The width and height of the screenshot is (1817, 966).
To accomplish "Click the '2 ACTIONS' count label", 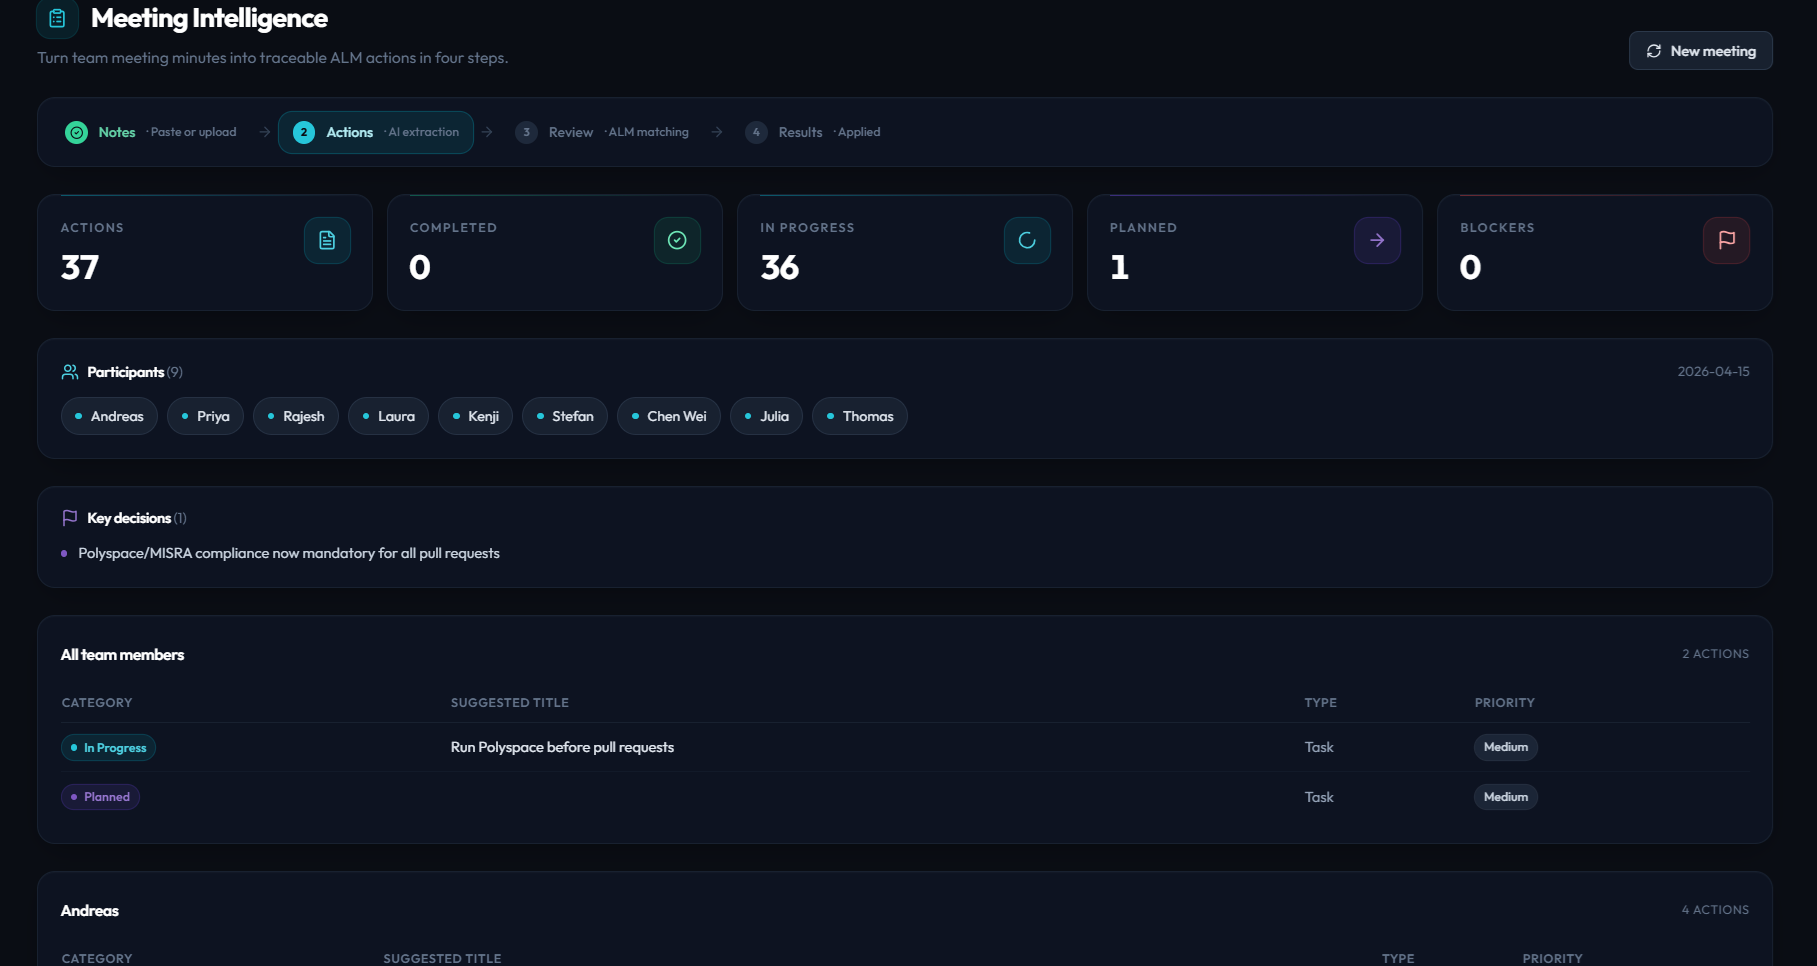I will (x=1715, y=654).
